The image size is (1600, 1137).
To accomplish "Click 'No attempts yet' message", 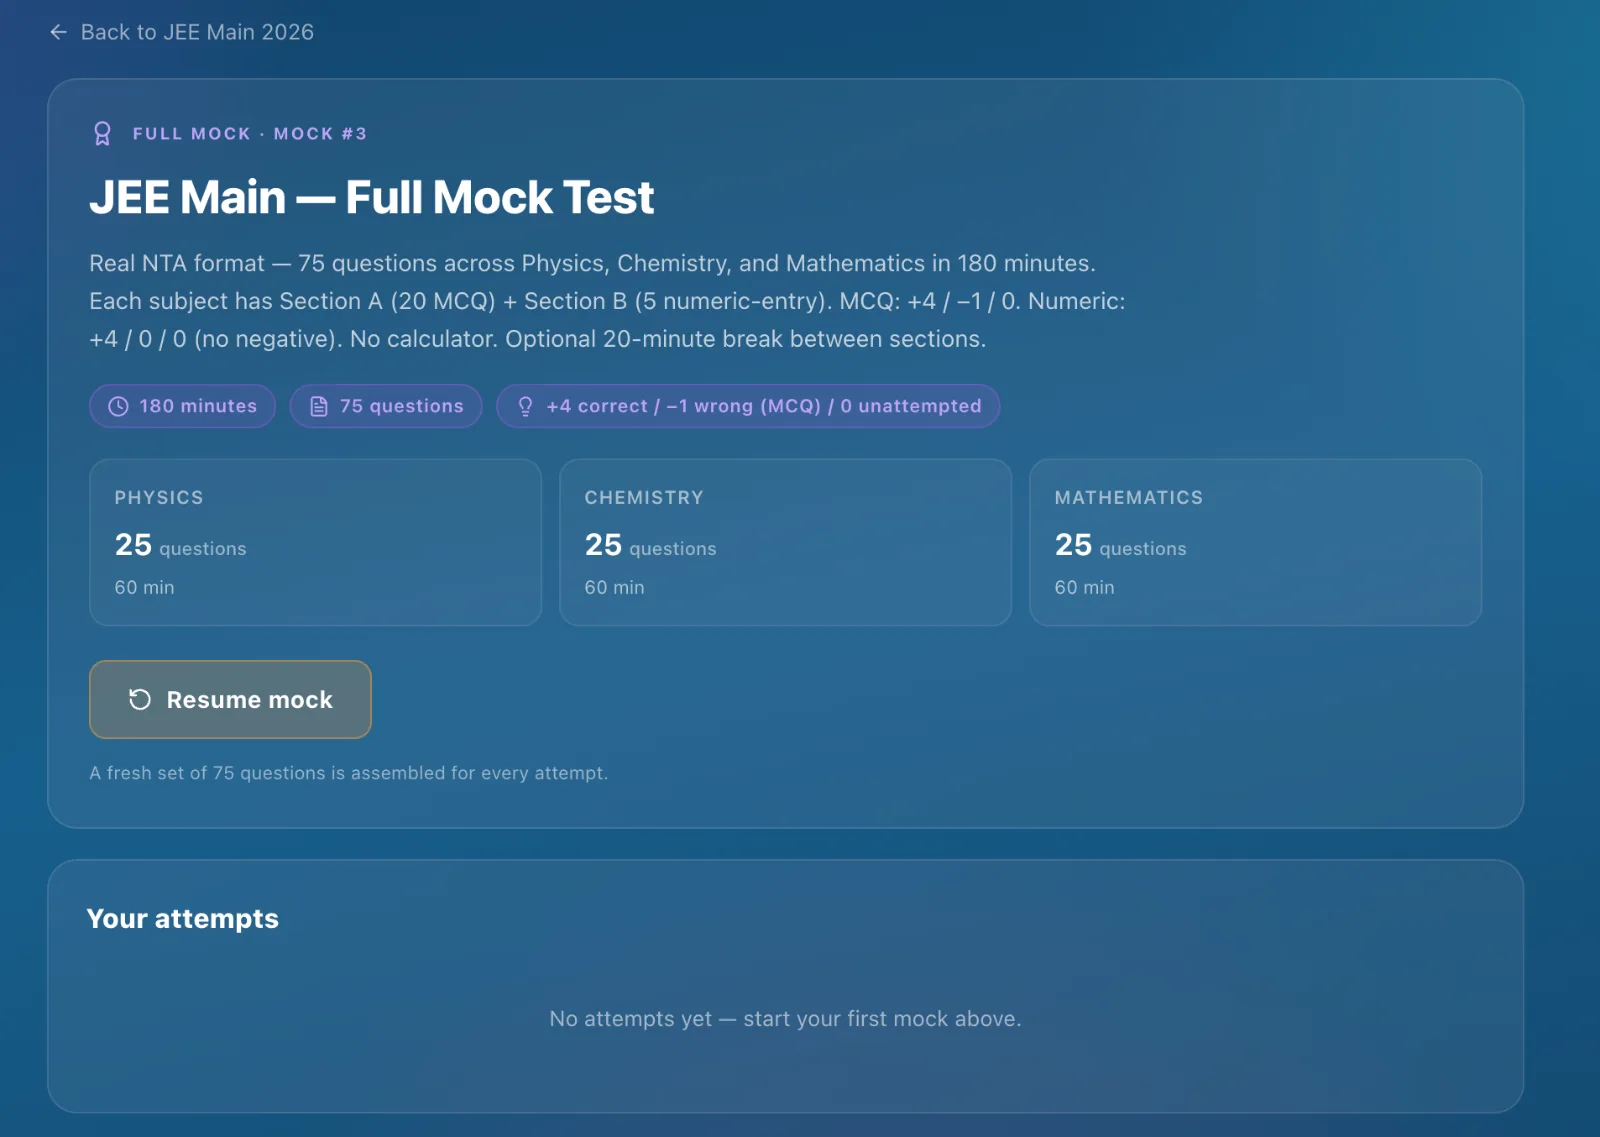I will (x=785, y=1019).
